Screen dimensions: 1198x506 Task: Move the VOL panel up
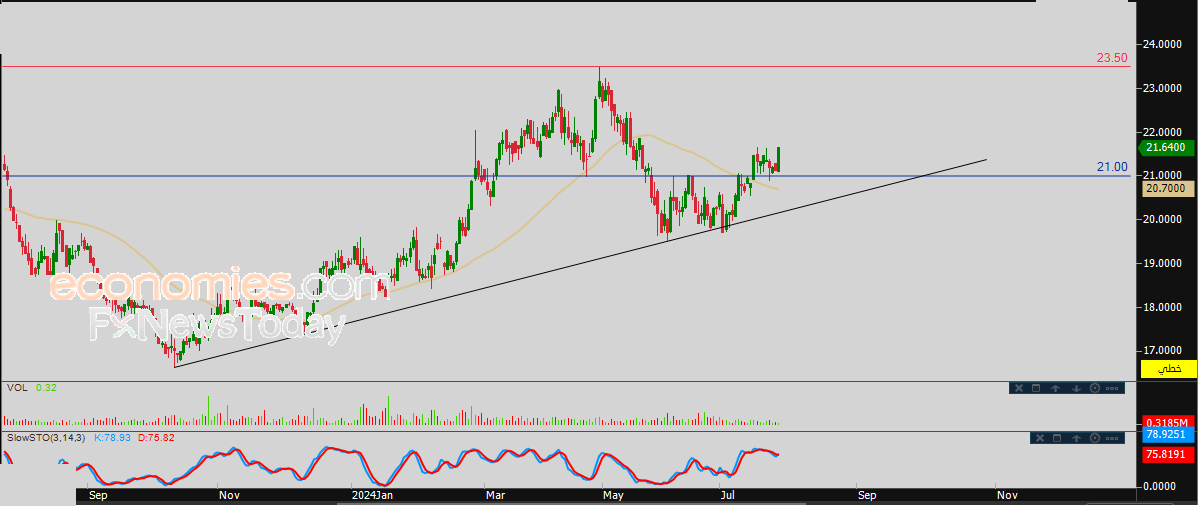[x=1056, y=388]
